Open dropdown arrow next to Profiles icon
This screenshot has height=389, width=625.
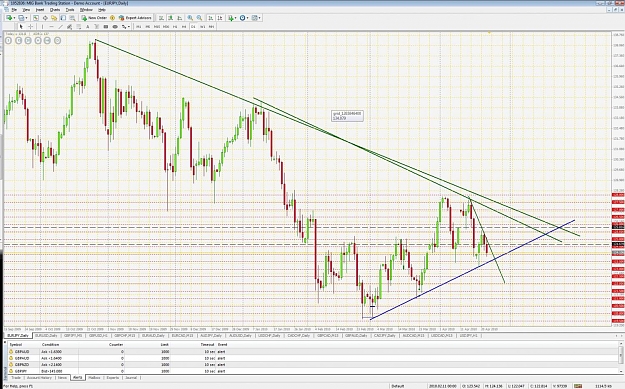coord(27,18)
